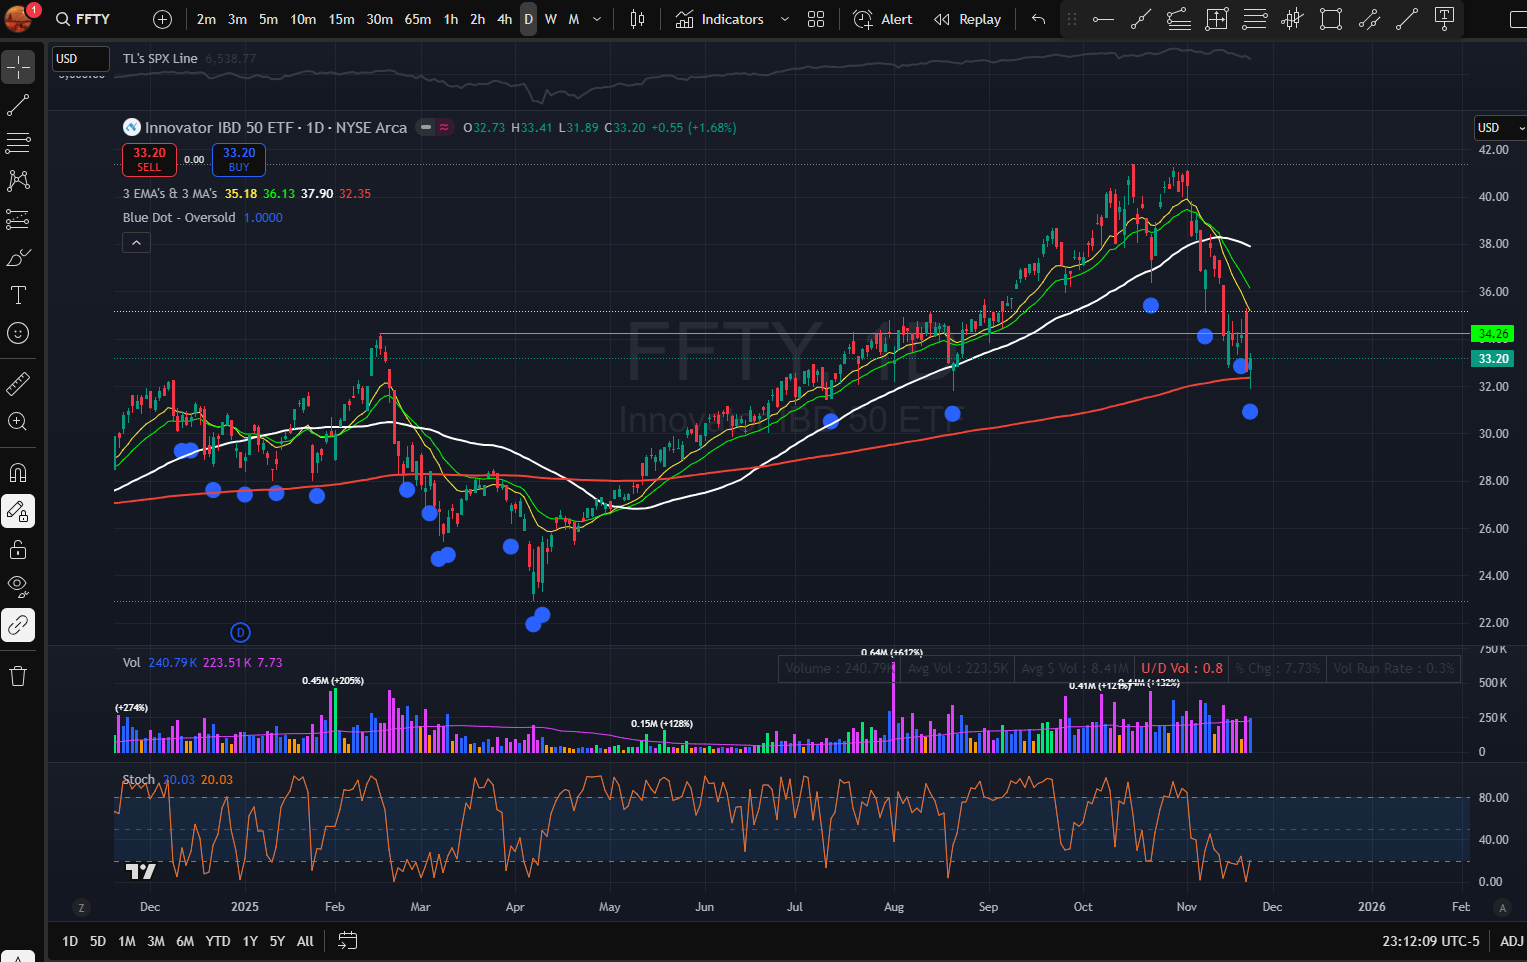Open the brush tools in left sidebar
The image size is (1527, 962).
point(18,257)
